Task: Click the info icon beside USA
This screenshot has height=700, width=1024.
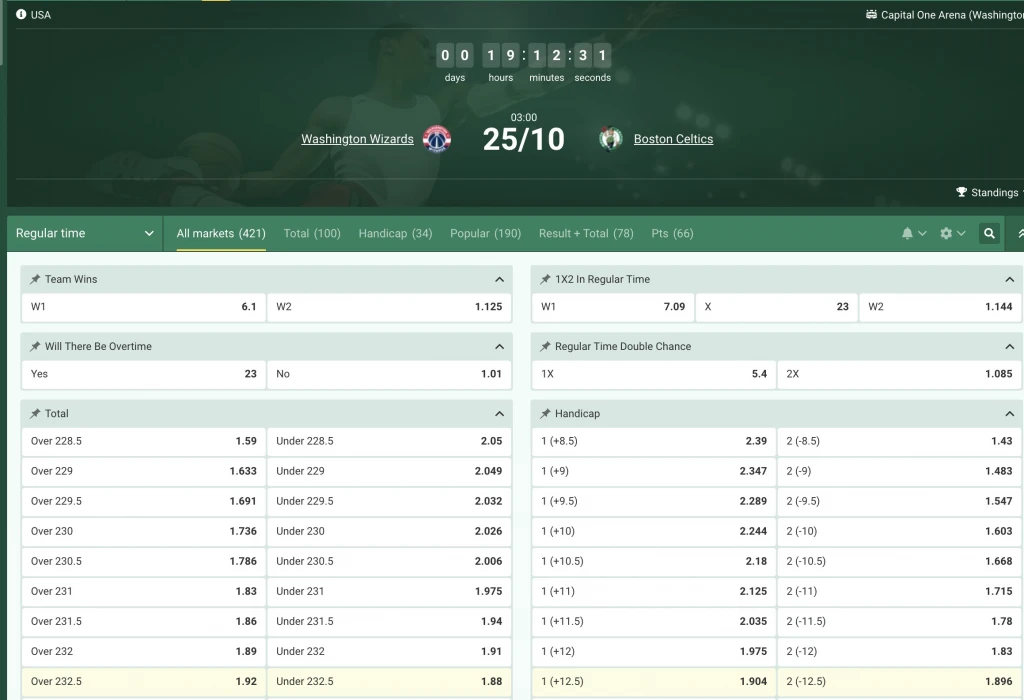Action: [21, 15]
